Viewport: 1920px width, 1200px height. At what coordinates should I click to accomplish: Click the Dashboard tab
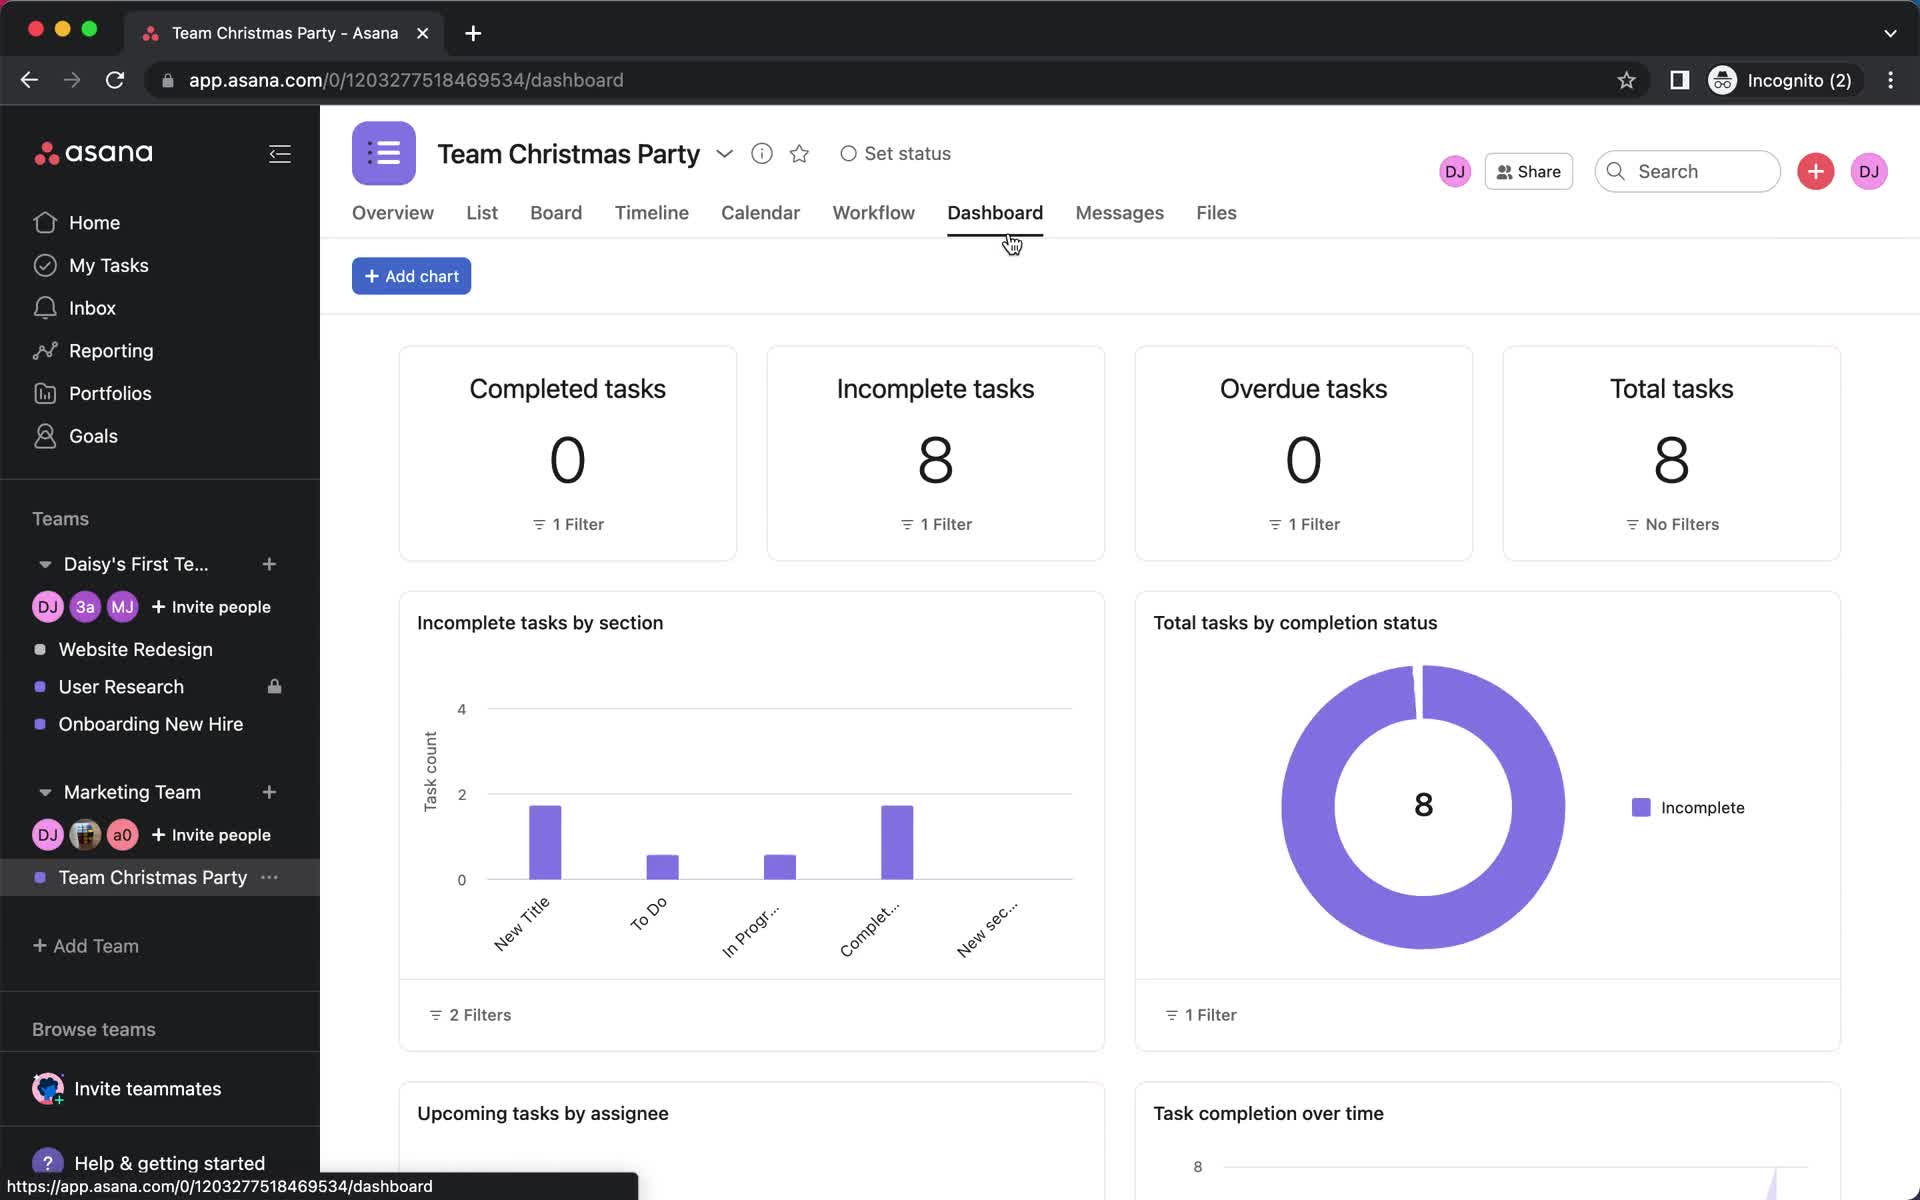click(x=995, y=213)
